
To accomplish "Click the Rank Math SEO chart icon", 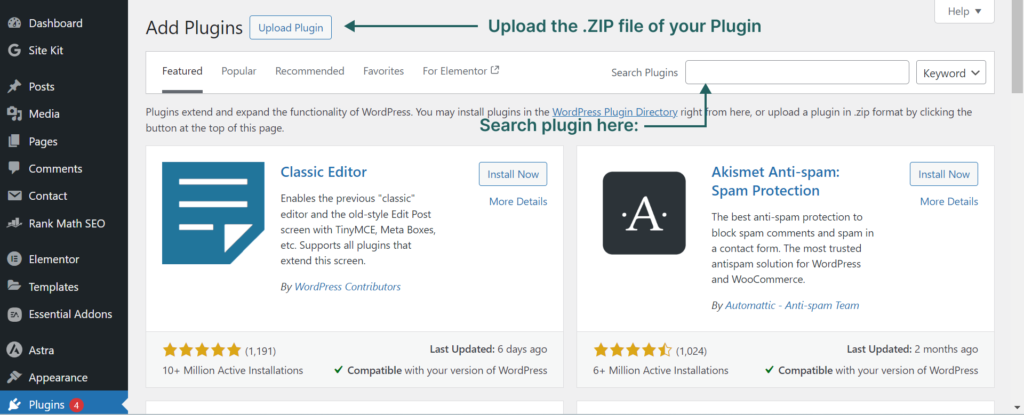I will [x=14, y=224].
